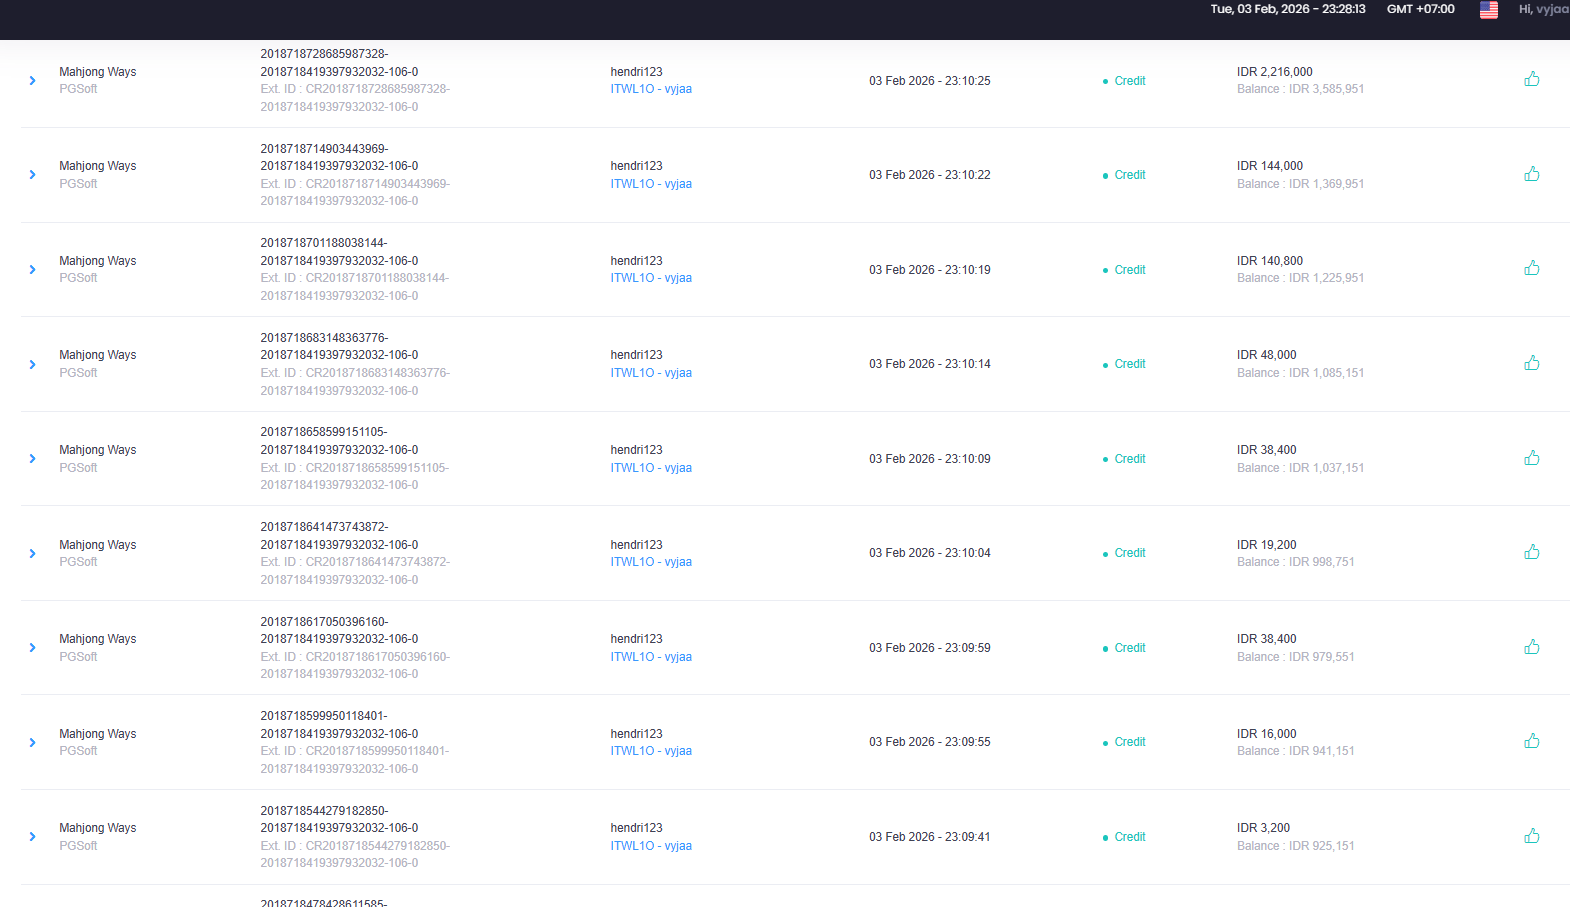Open ITWL1O - vyjaa link at 23:09:55
The width and height of the screenshot is (1570, 907).
click(651, 751)
